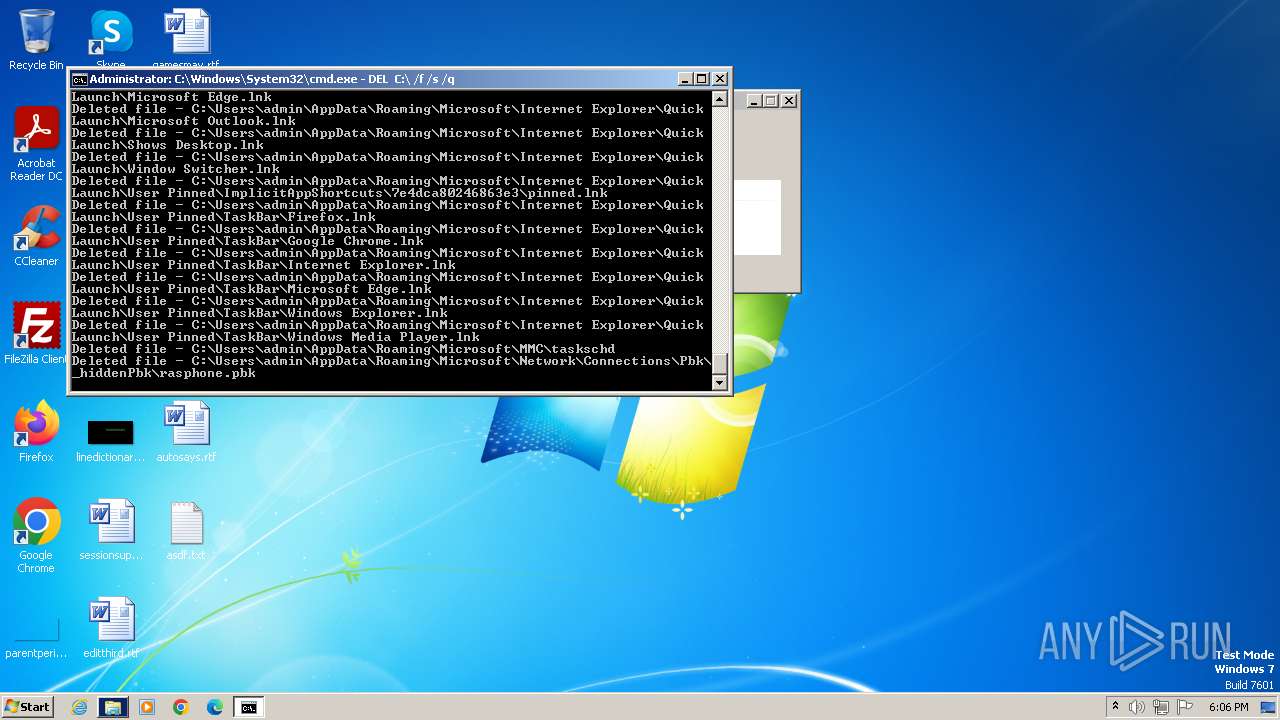
Task: Open Google Chrome desktop shortcut
Action: pyautogui.click(x=36, y=536)
